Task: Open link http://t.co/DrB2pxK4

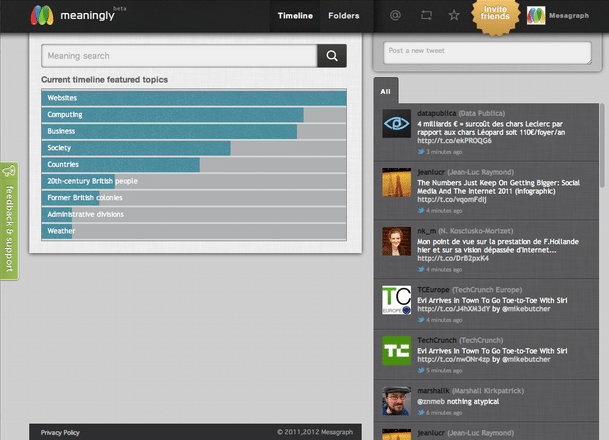Action: click(x=453, y=258)
